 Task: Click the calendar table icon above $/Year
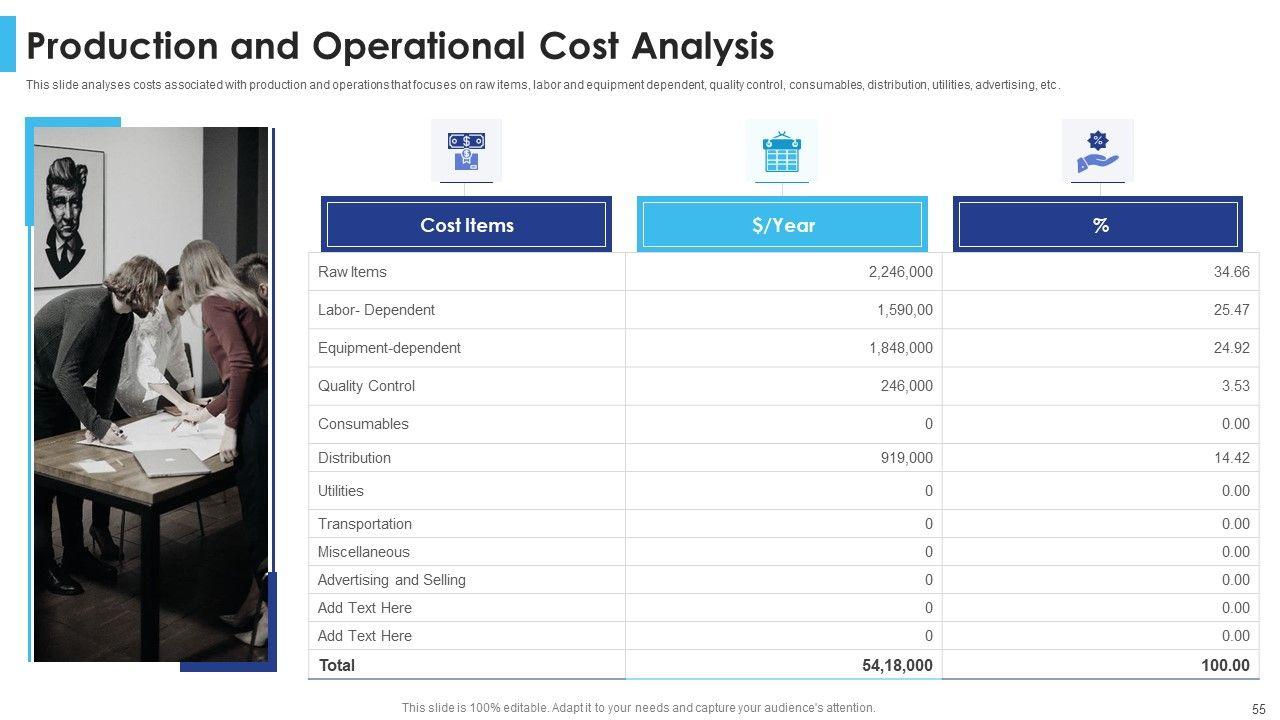[781, 151]
